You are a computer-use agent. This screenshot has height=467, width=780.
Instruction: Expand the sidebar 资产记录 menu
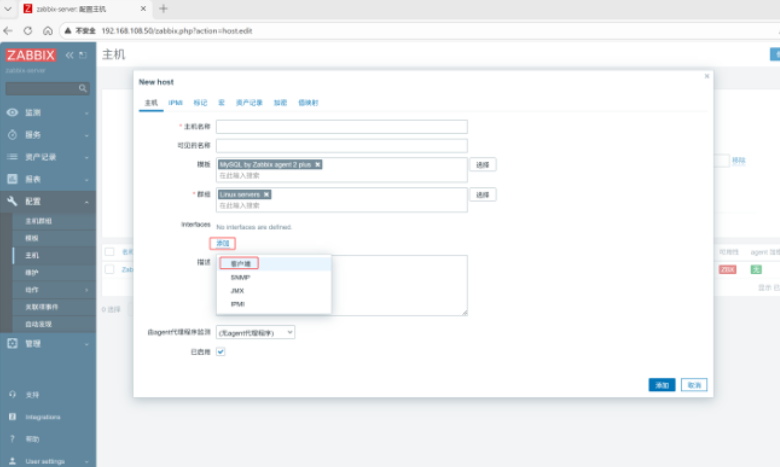click(x=48, y=157)
